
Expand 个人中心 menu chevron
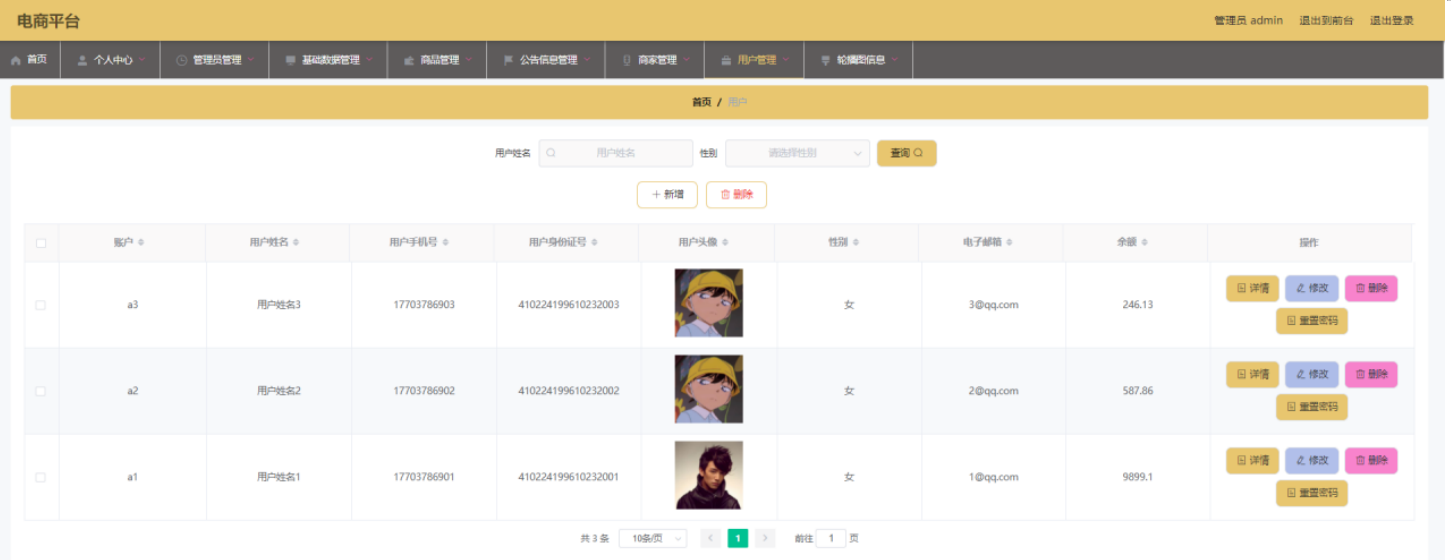(142, 59)
